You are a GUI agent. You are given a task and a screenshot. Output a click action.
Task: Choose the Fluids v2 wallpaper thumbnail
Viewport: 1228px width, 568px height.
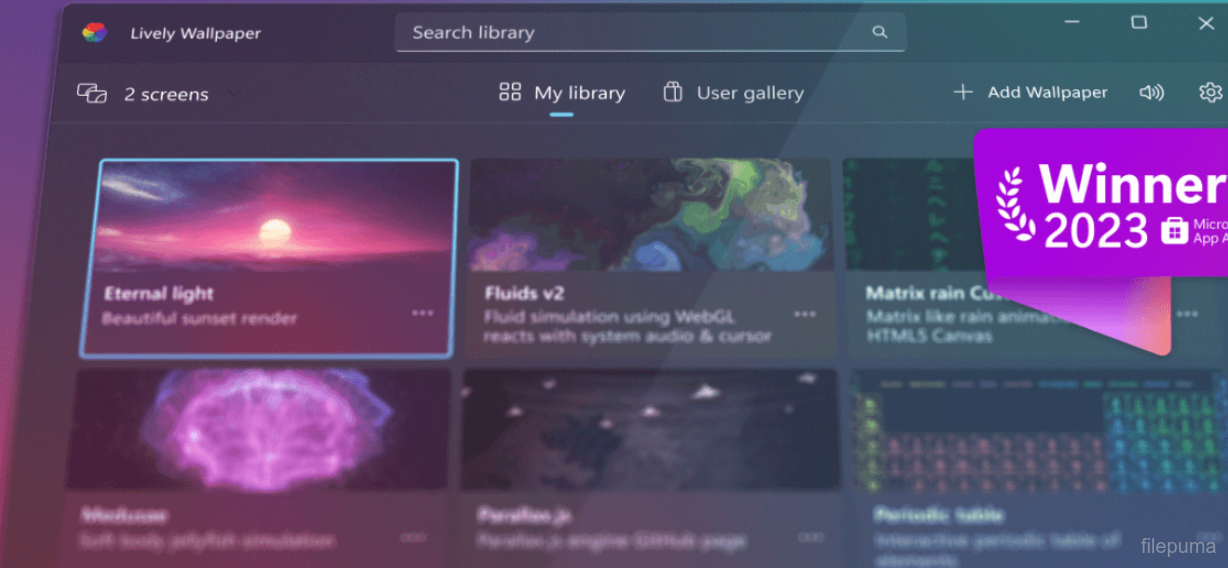coord(649,214)
